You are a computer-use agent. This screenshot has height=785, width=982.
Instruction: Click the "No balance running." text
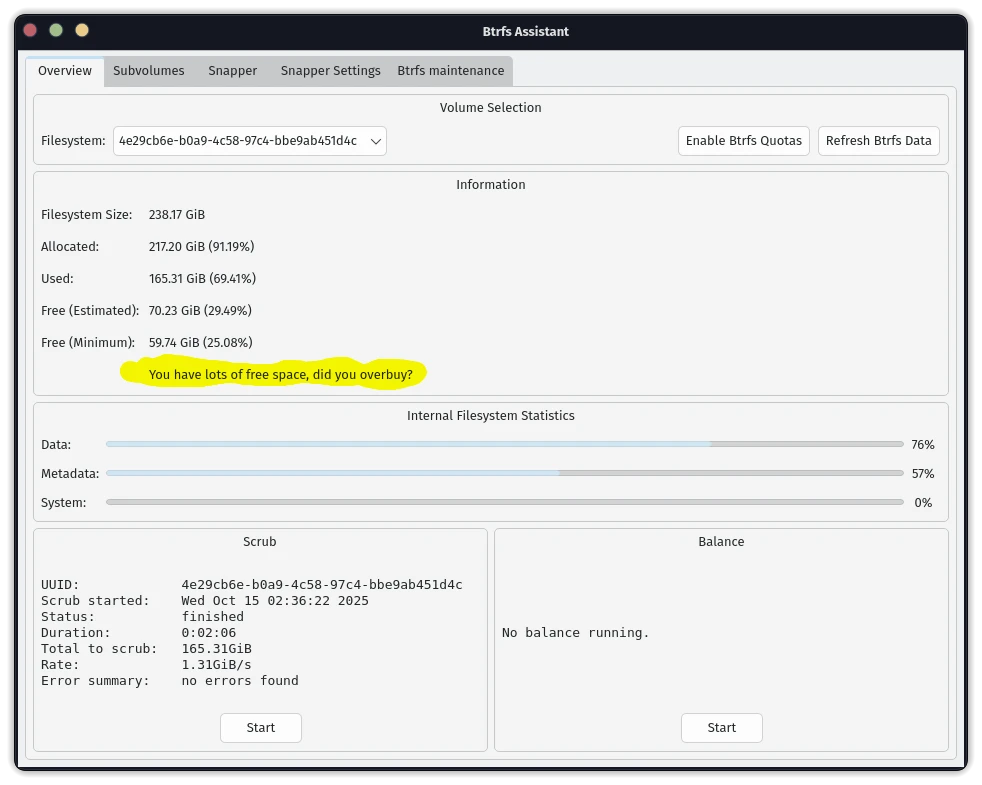point(575,633)
